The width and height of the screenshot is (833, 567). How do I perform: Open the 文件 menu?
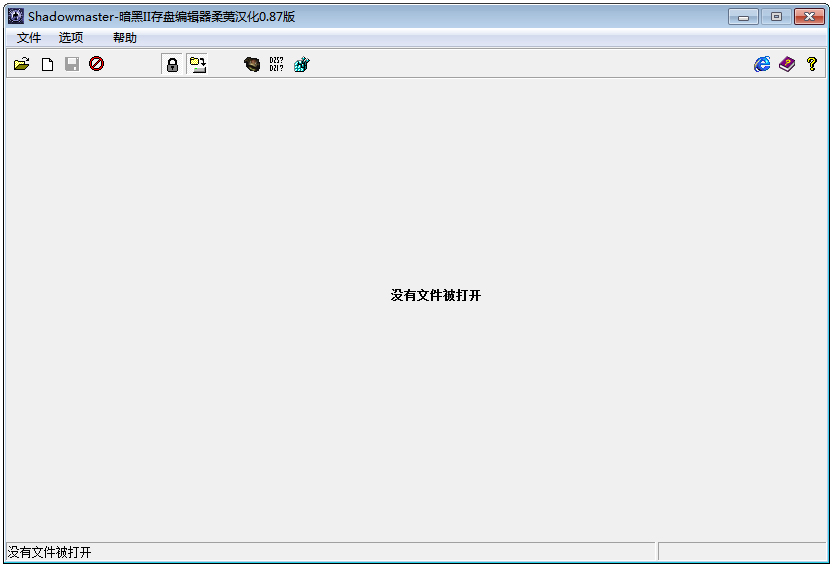click(29, 38)
